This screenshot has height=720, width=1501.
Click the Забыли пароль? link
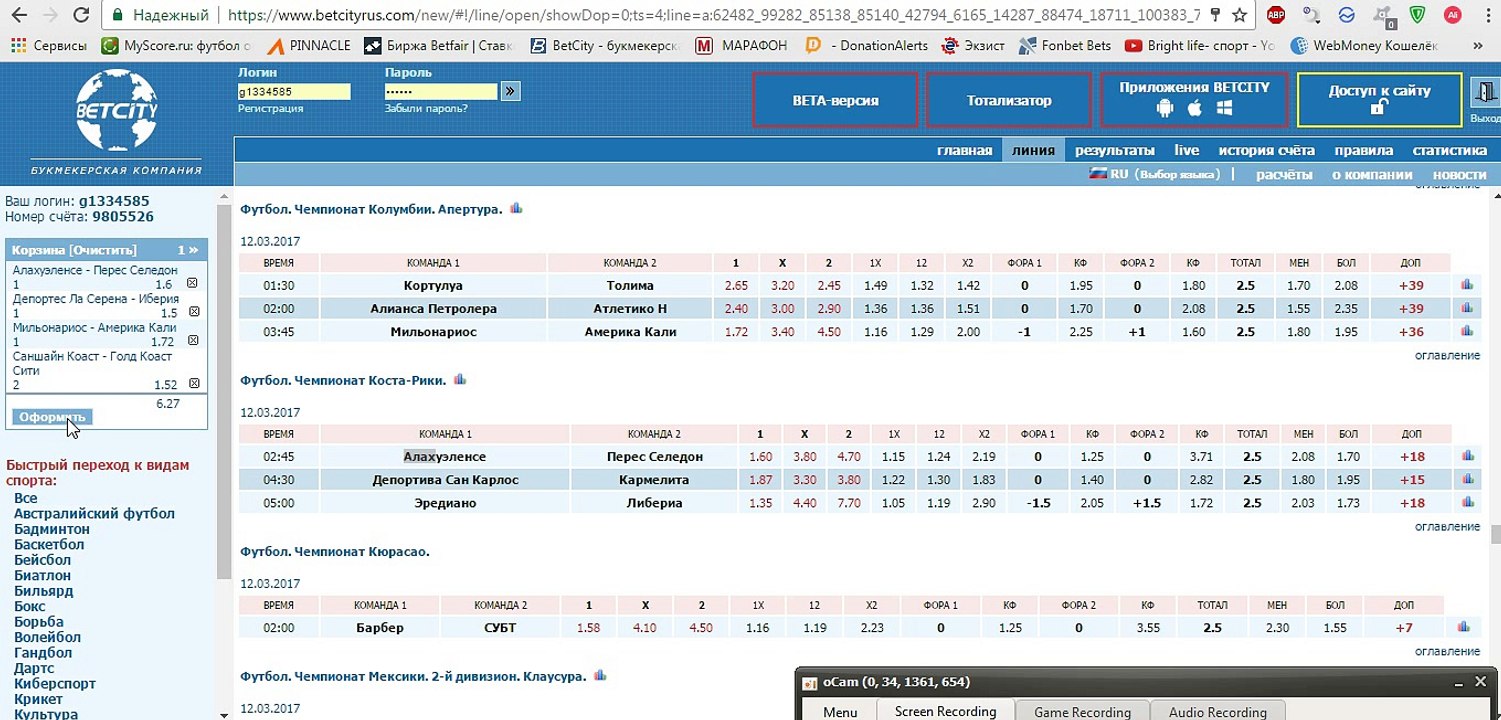coord(426,108)
